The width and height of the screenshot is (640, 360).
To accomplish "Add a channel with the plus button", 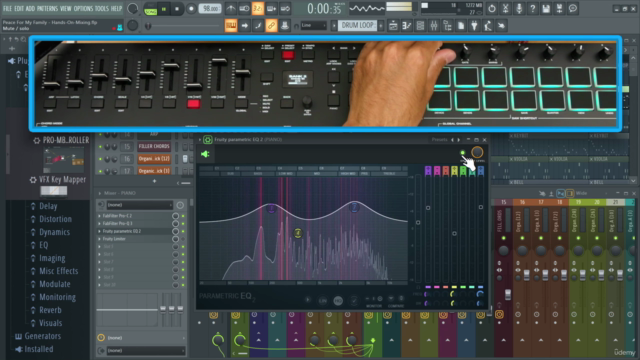I will [154, 181].
